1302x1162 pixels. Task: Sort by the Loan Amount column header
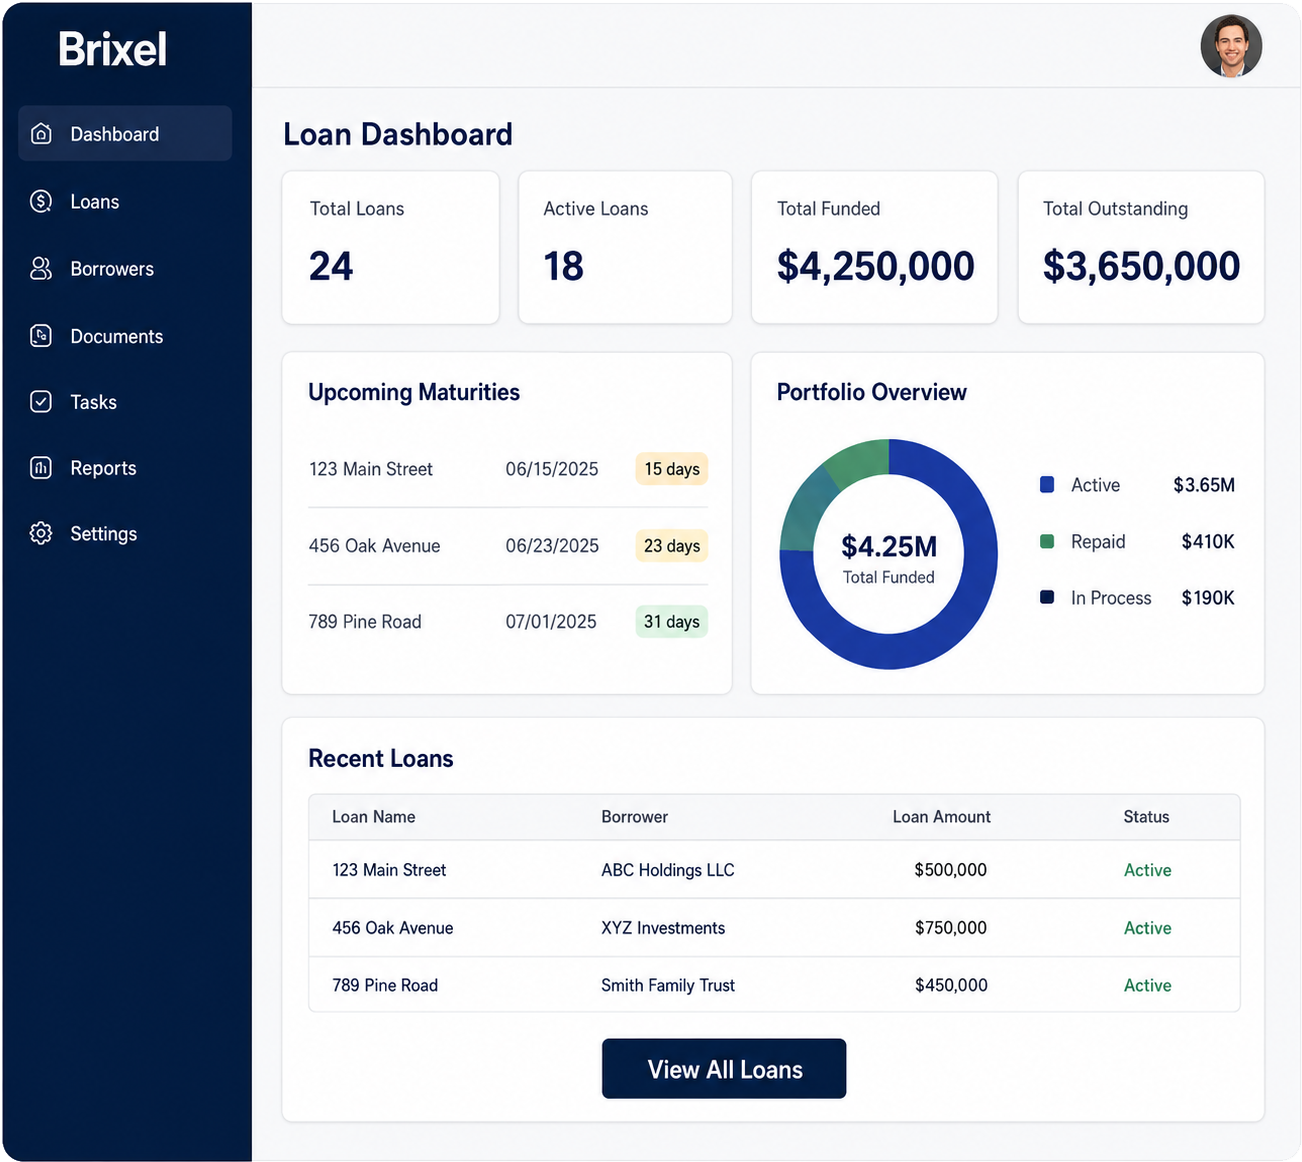click(x=941, y=817)
